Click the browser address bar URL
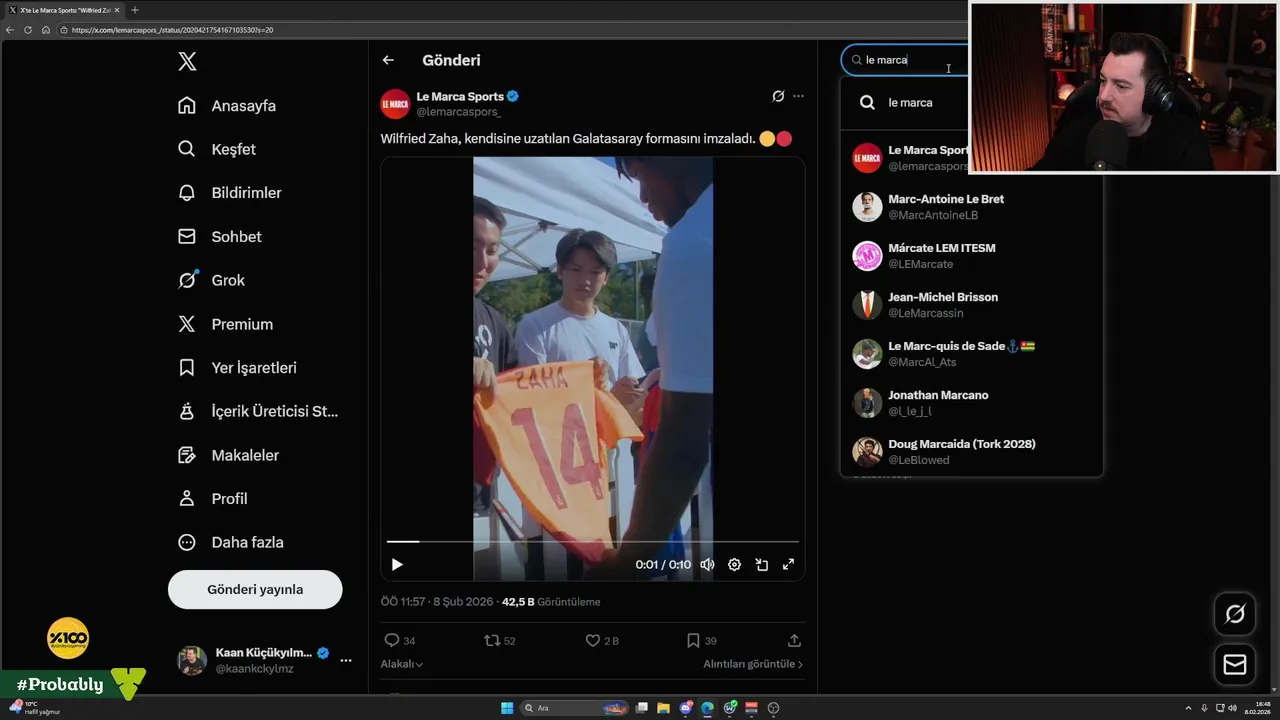This screenshot has width=1280, height=720. [x=172, y=30]
